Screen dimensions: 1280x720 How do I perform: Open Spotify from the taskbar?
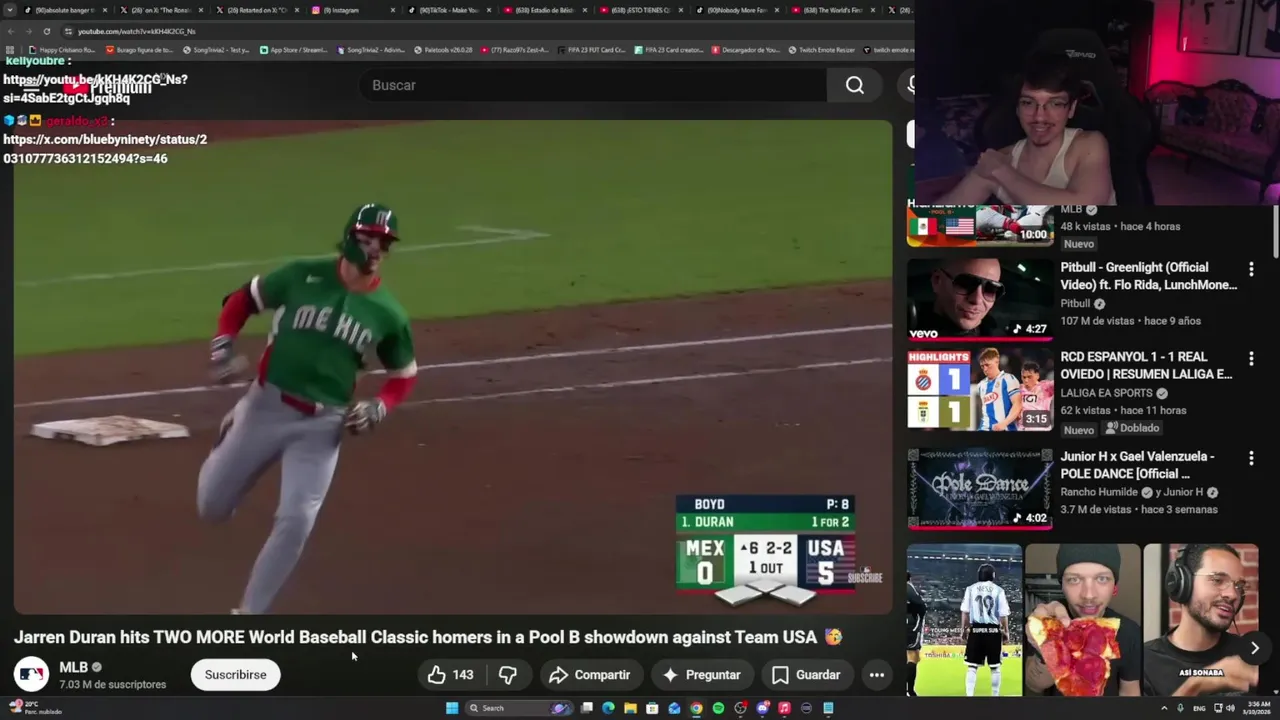pos(718,708)
